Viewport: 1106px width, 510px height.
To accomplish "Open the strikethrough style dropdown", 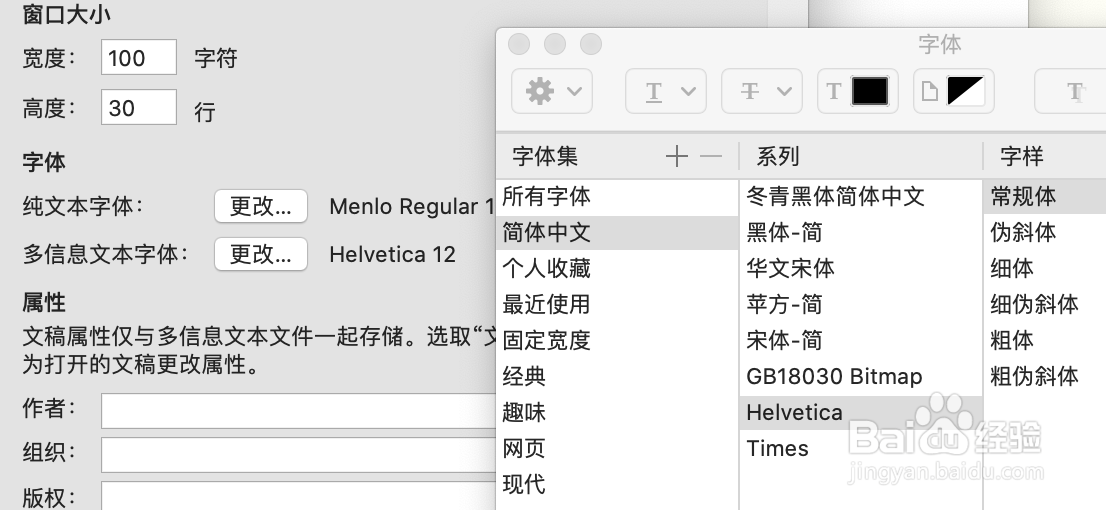I will [762, 92].
